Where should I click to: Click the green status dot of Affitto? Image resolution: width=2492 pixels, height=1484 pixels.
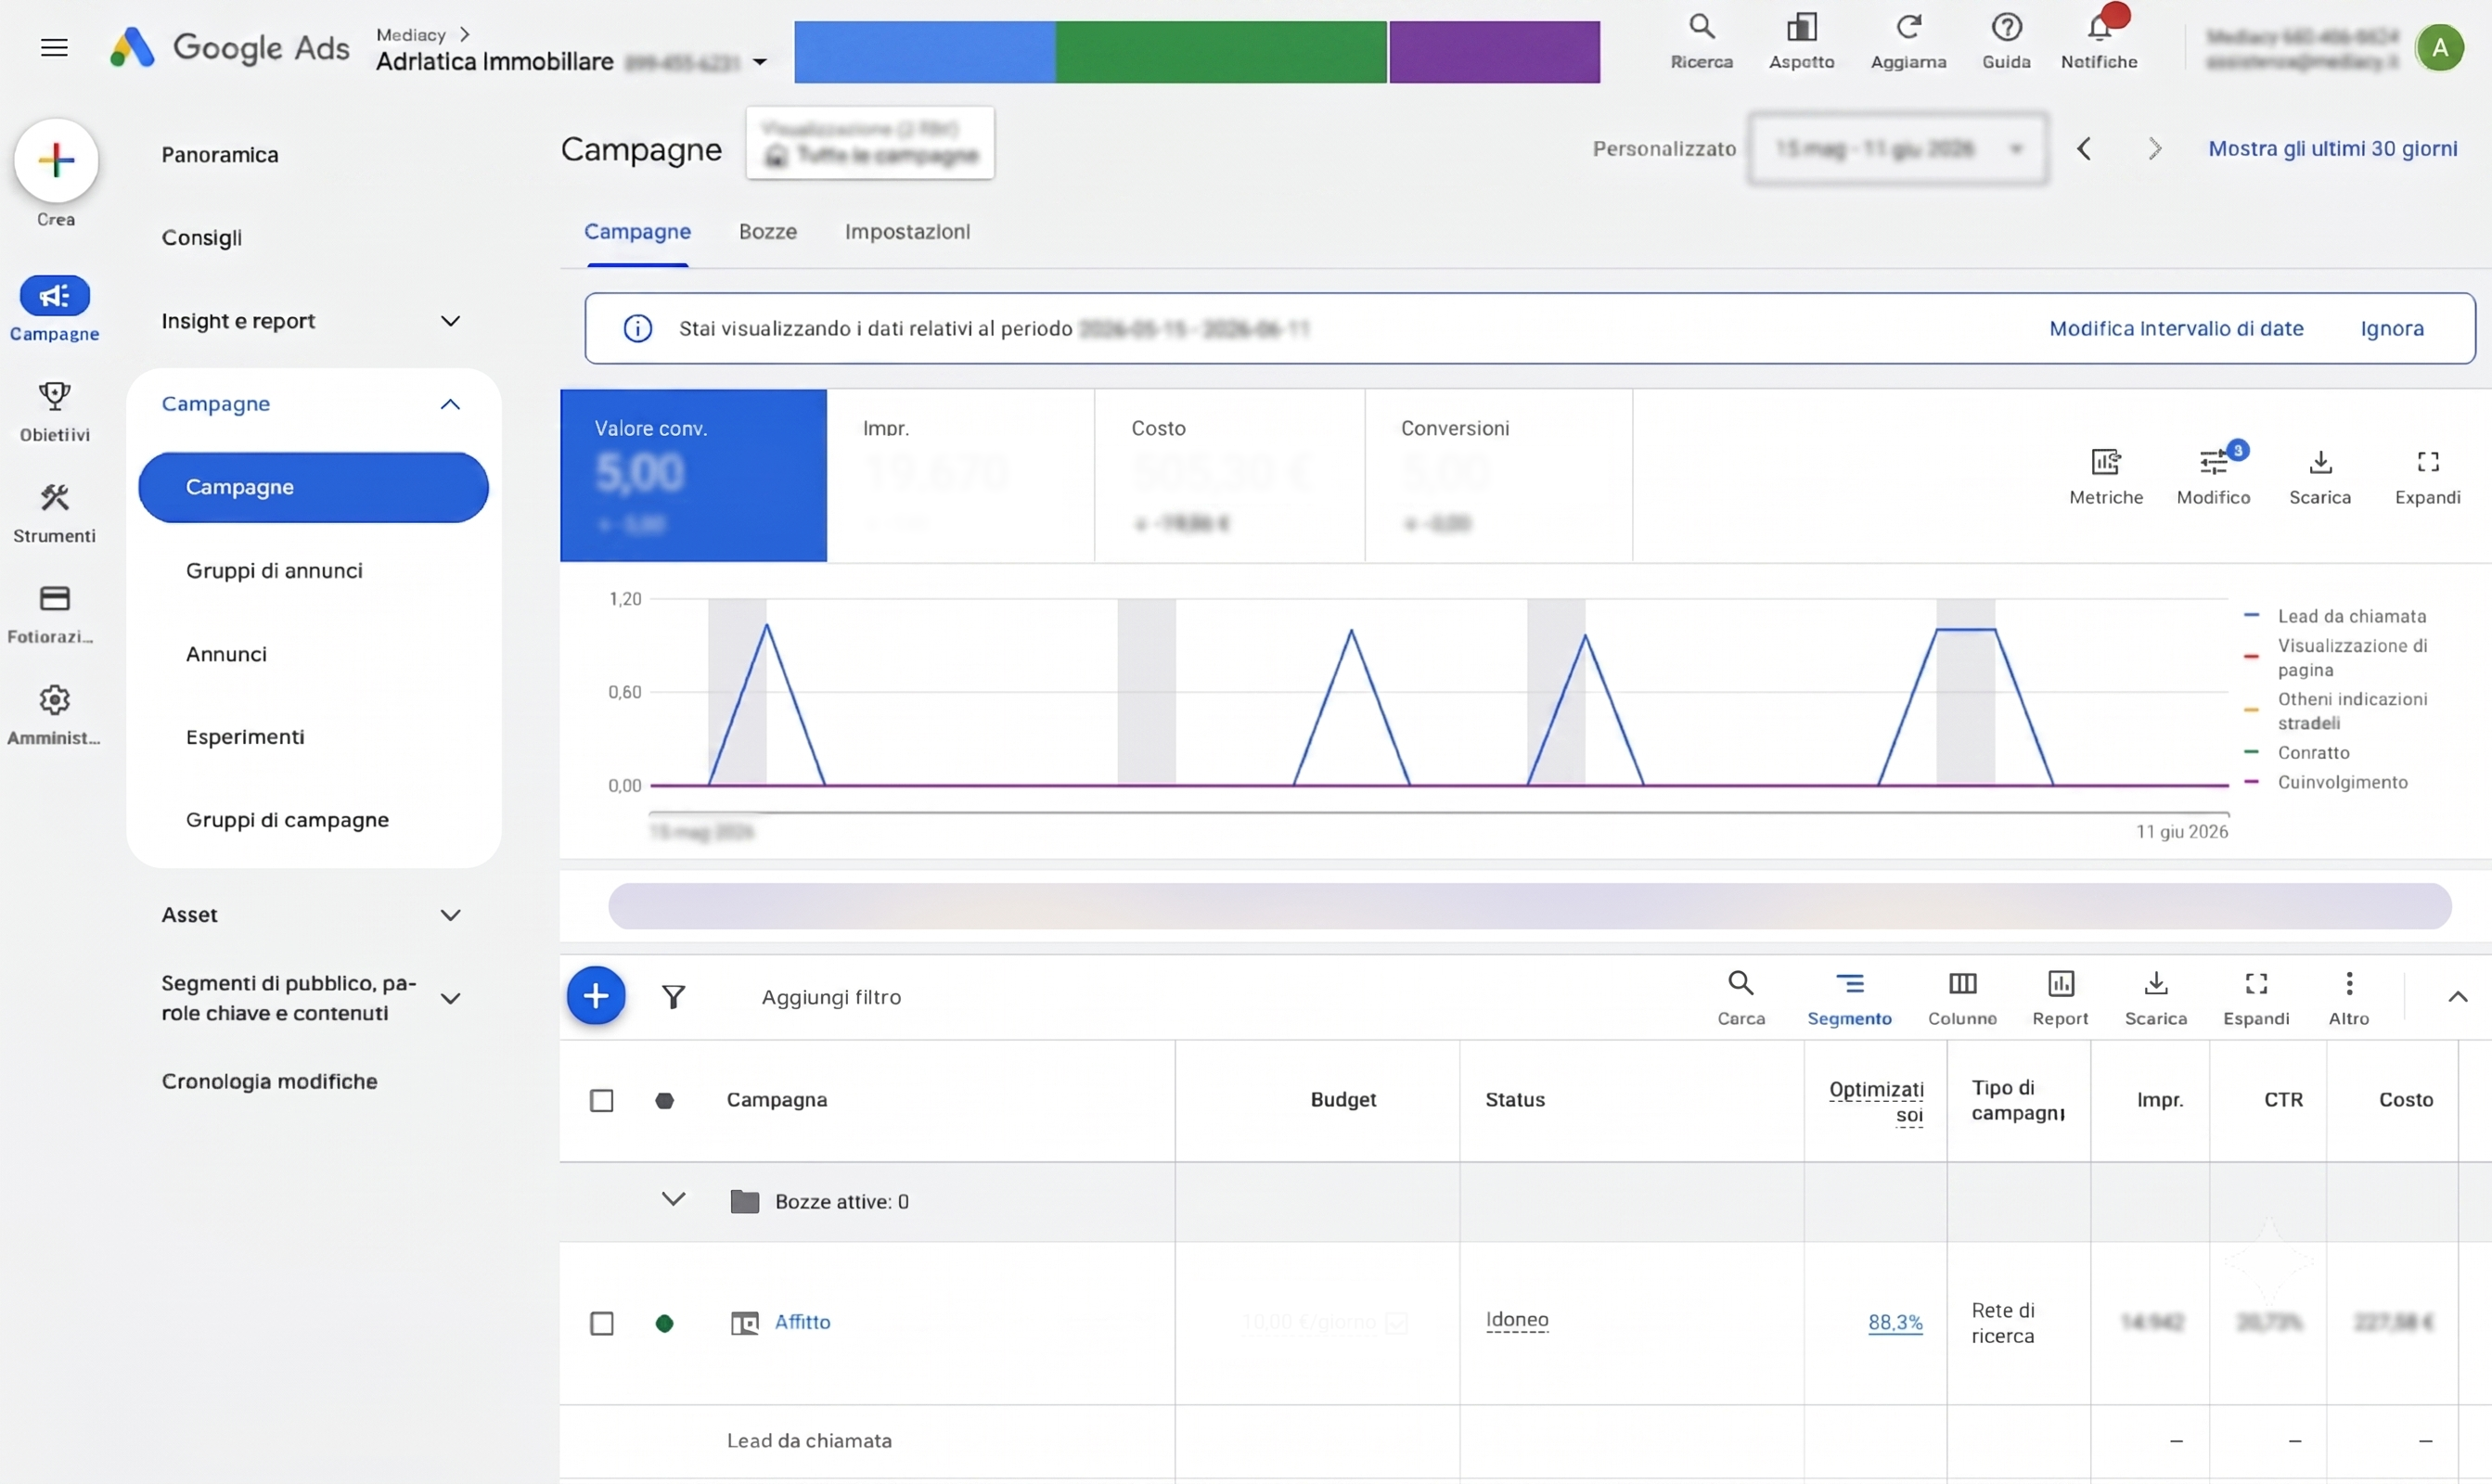(x=664, y=1323)
